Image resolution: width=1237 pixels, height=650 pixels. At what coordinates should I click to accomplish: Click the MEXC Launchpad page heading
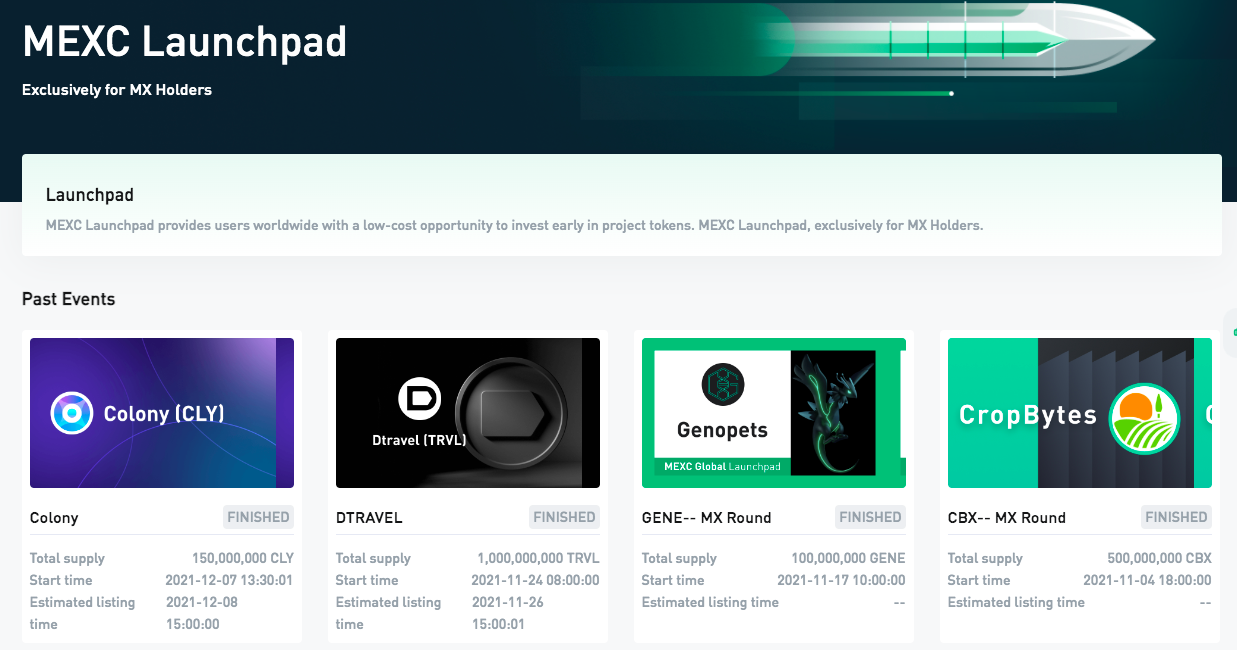click(185, 41)
